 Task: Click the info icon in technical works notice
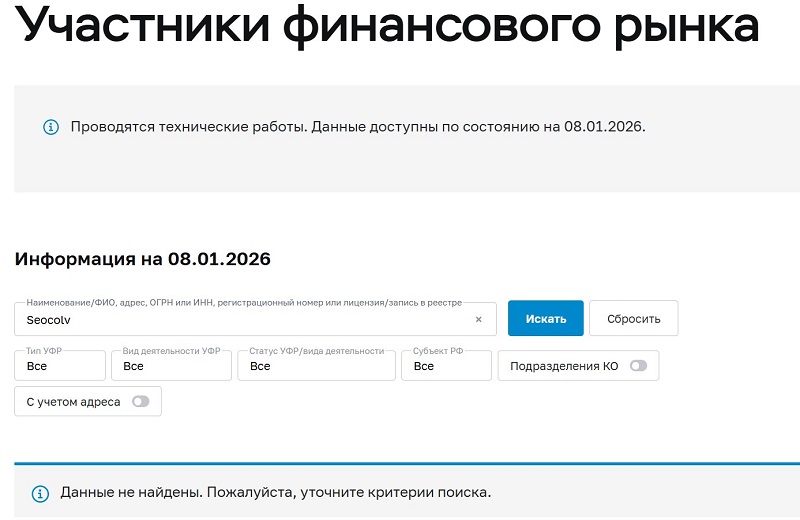tap(51, 127)
